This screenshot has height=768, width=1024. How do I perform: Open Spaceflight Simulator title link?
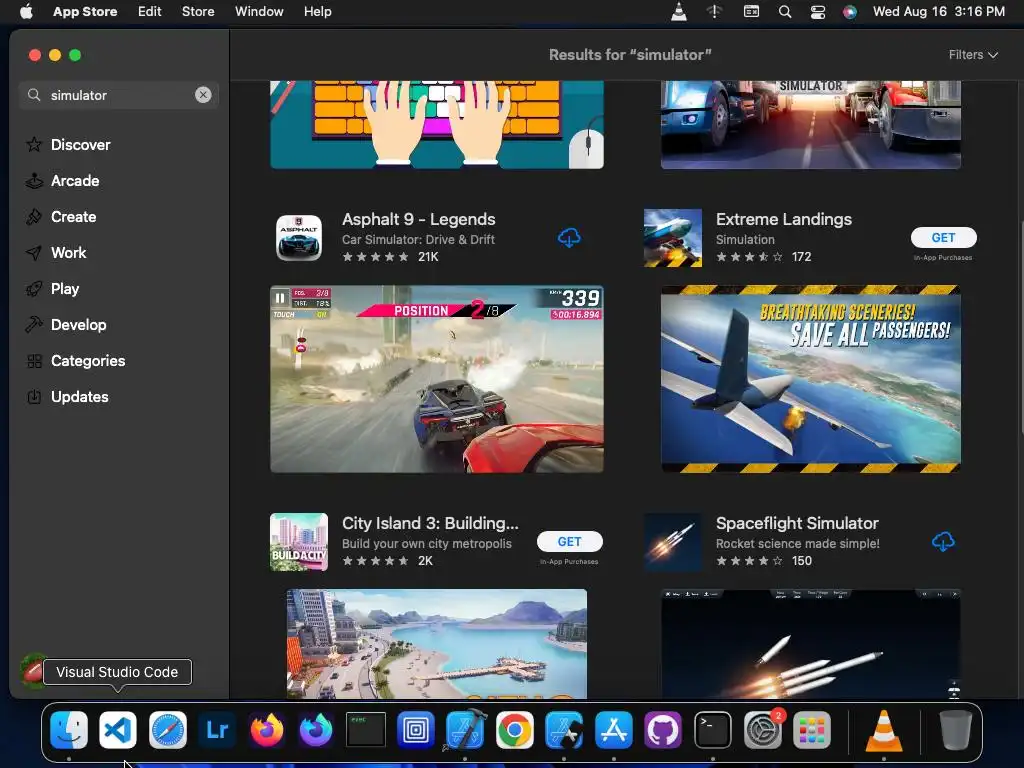[x=797, y=523]
